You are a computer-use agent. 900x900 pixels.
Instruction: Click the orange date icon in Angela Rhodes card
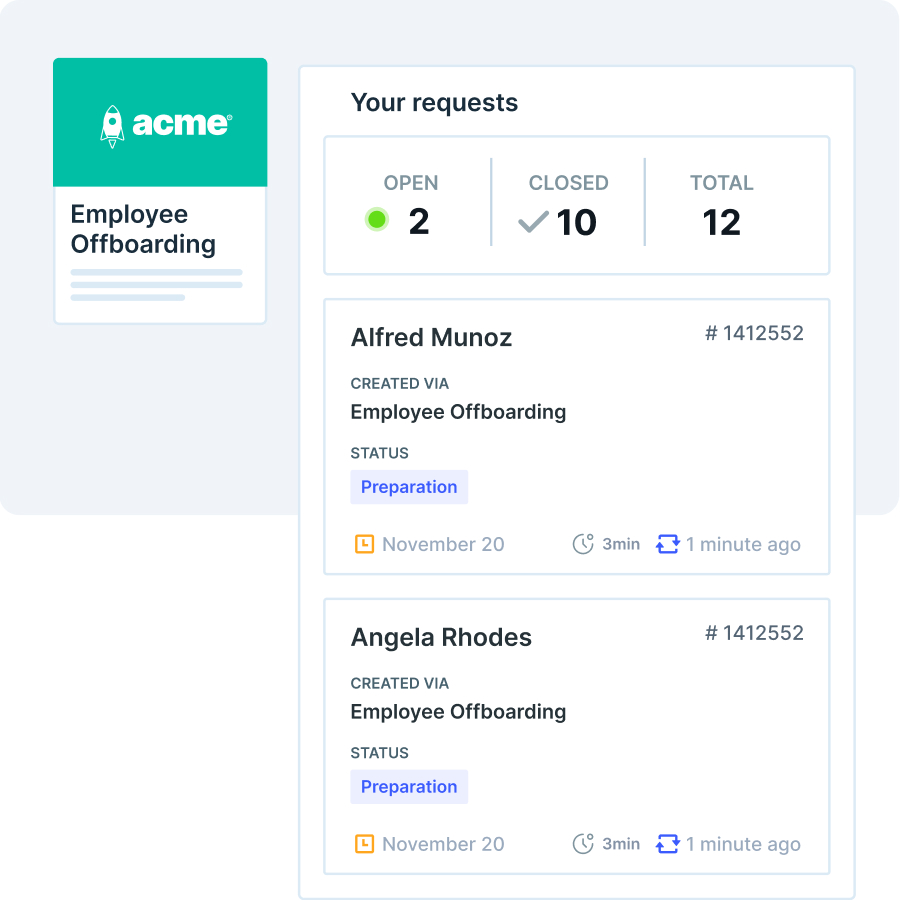(365, 844)
